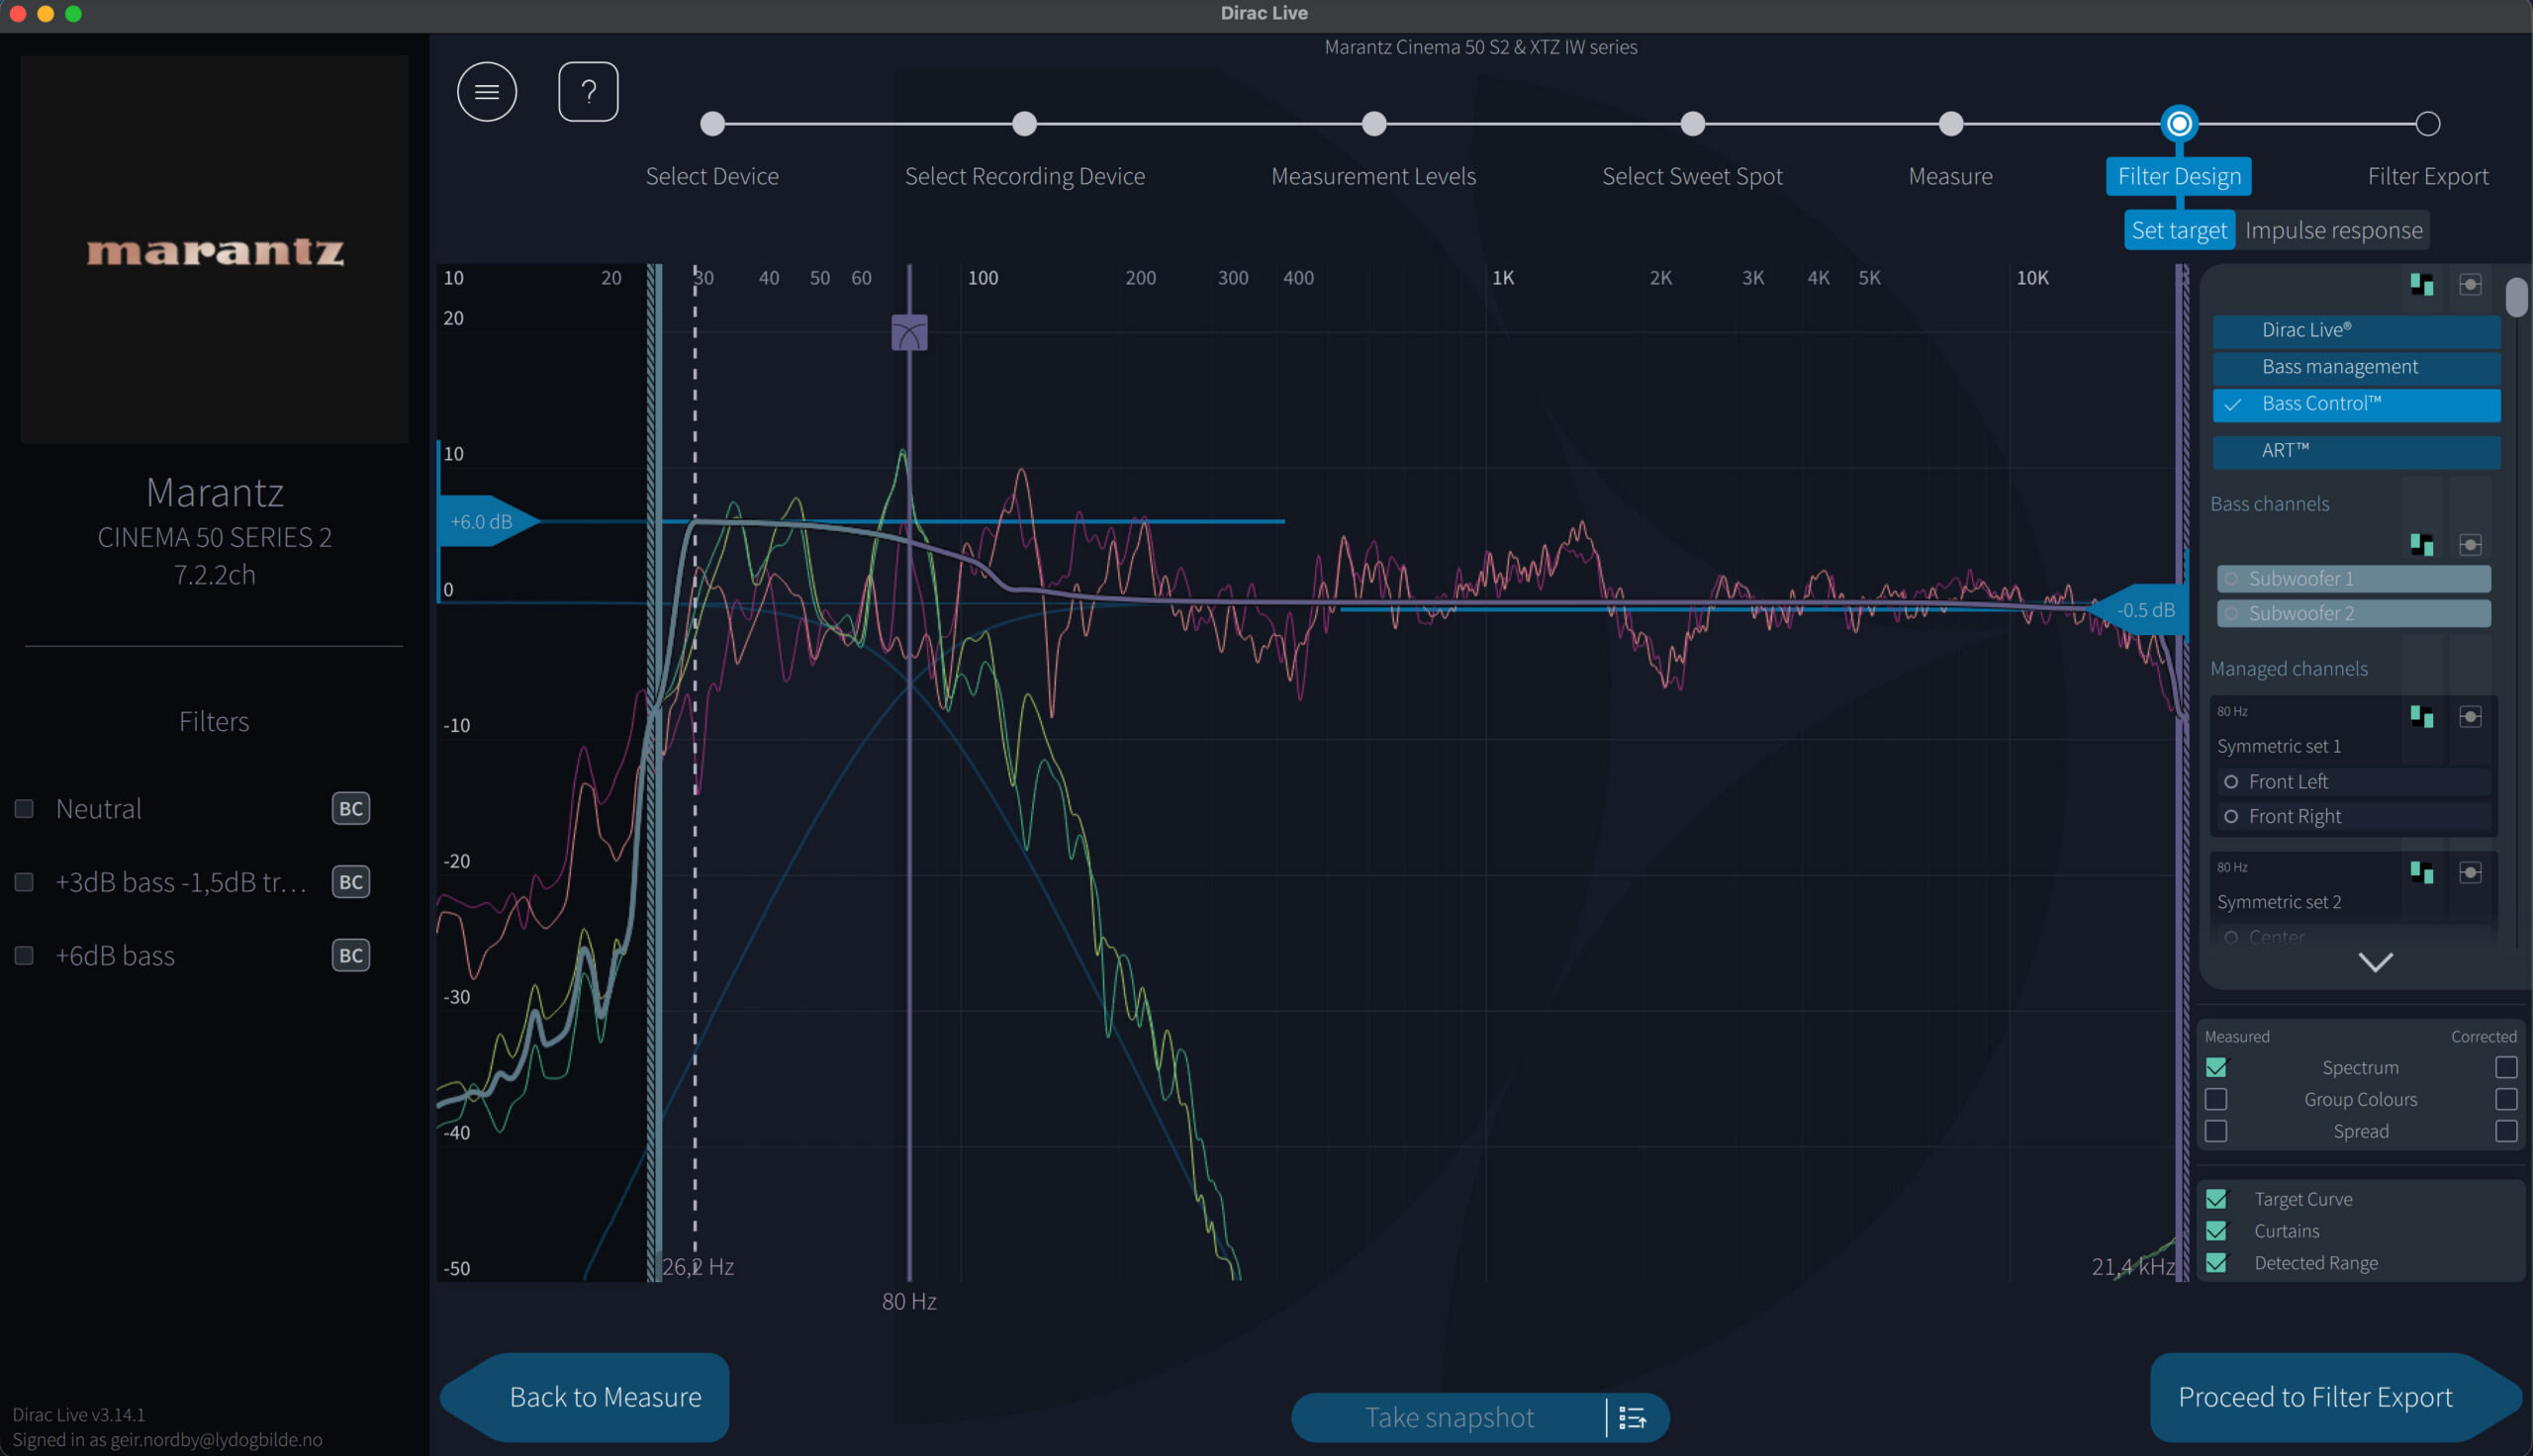This screenshot has width=2533, height=1456.
Task: Enable the Corrected Group Colours checkbox
Action: pyautogui.click(x=2506, y=1100)
